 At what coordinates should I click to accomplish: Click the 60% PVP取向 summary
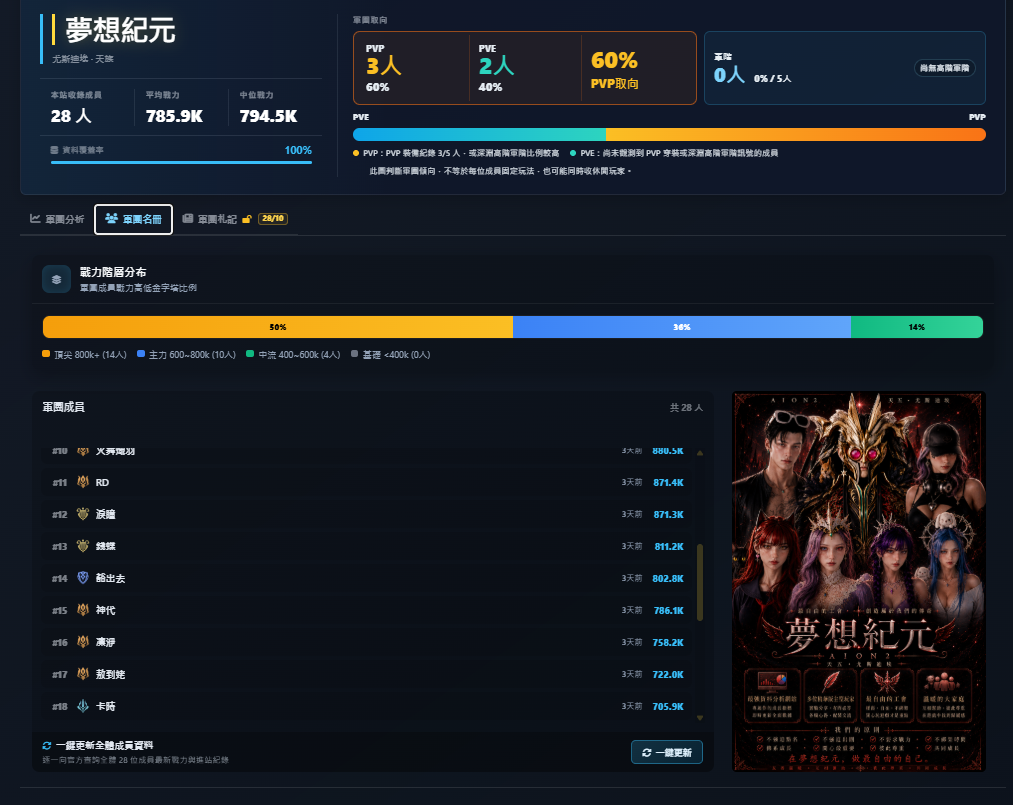click(614, 68)
